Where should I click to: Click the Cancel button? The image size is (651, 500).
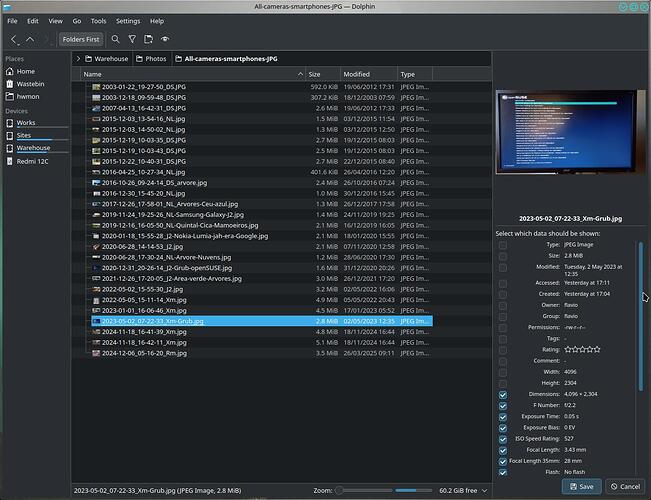coord(626,487)
